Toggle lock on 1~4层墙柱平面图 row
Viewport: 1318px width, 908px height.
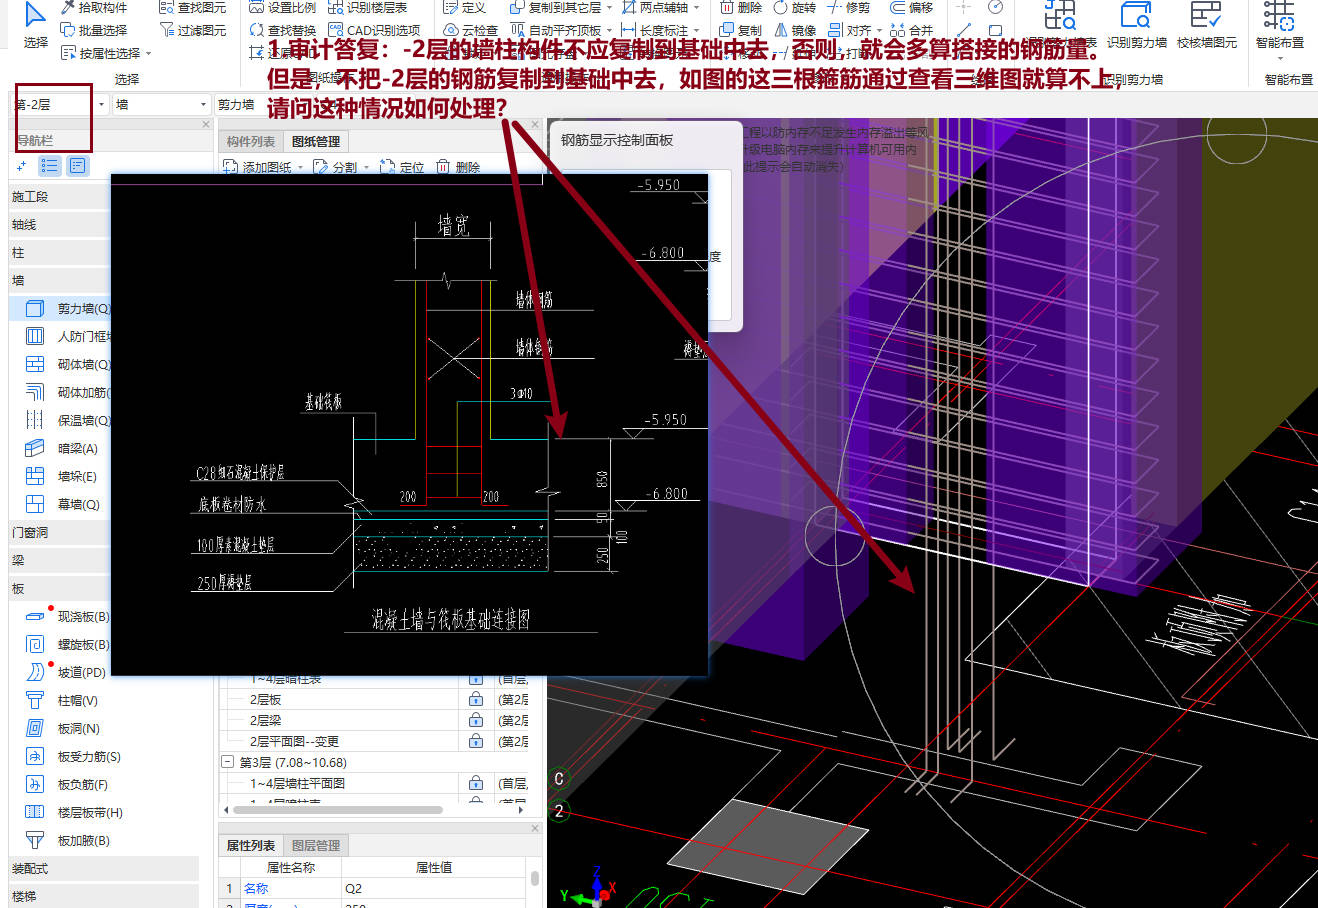pos(476,783)
